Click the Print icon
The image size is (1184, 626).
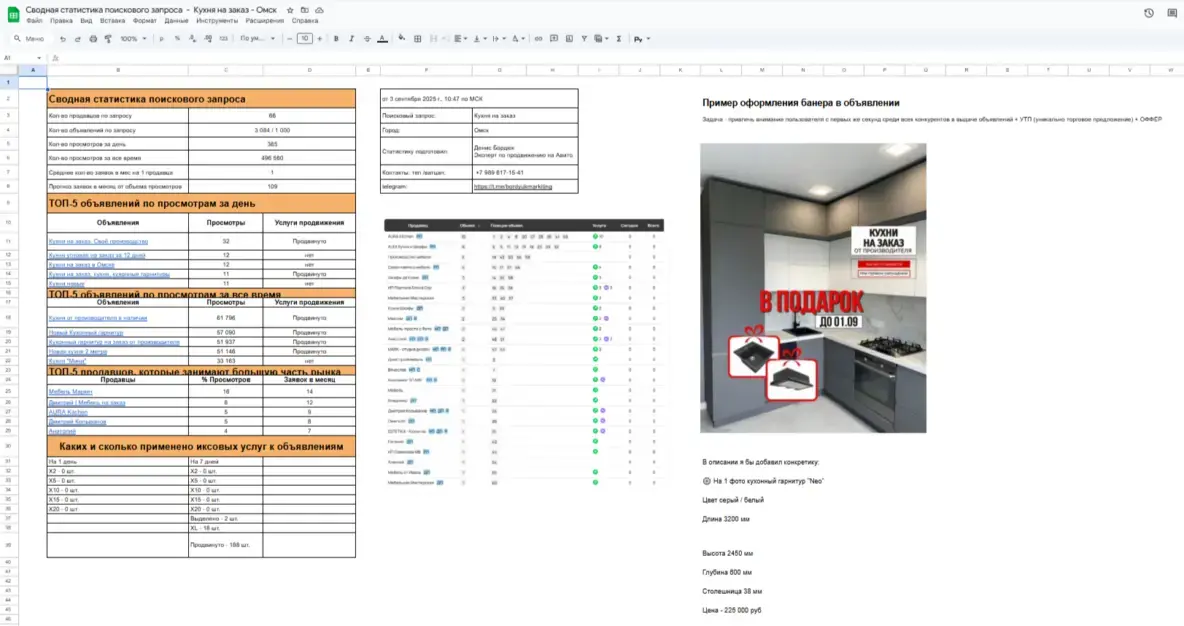[93, 39]
